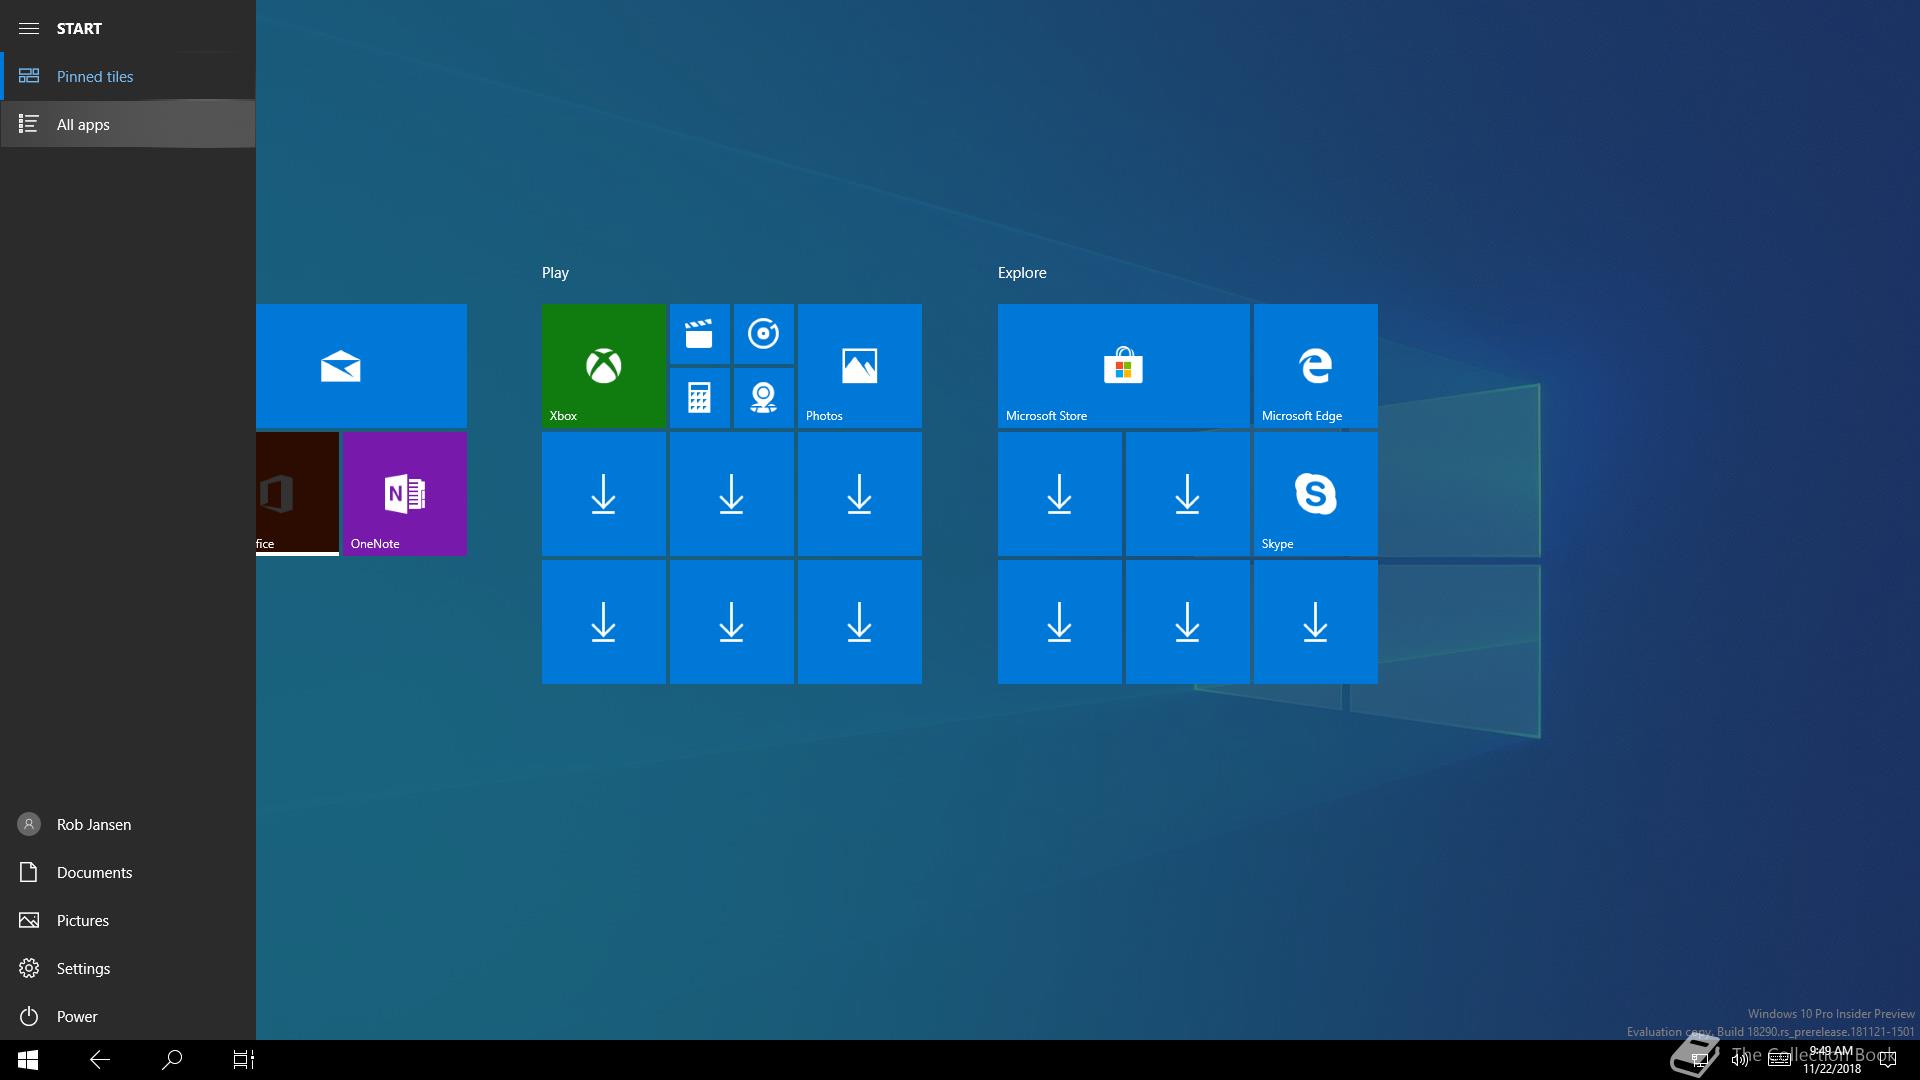Open the Calculator tile

[x=700, y=398]
